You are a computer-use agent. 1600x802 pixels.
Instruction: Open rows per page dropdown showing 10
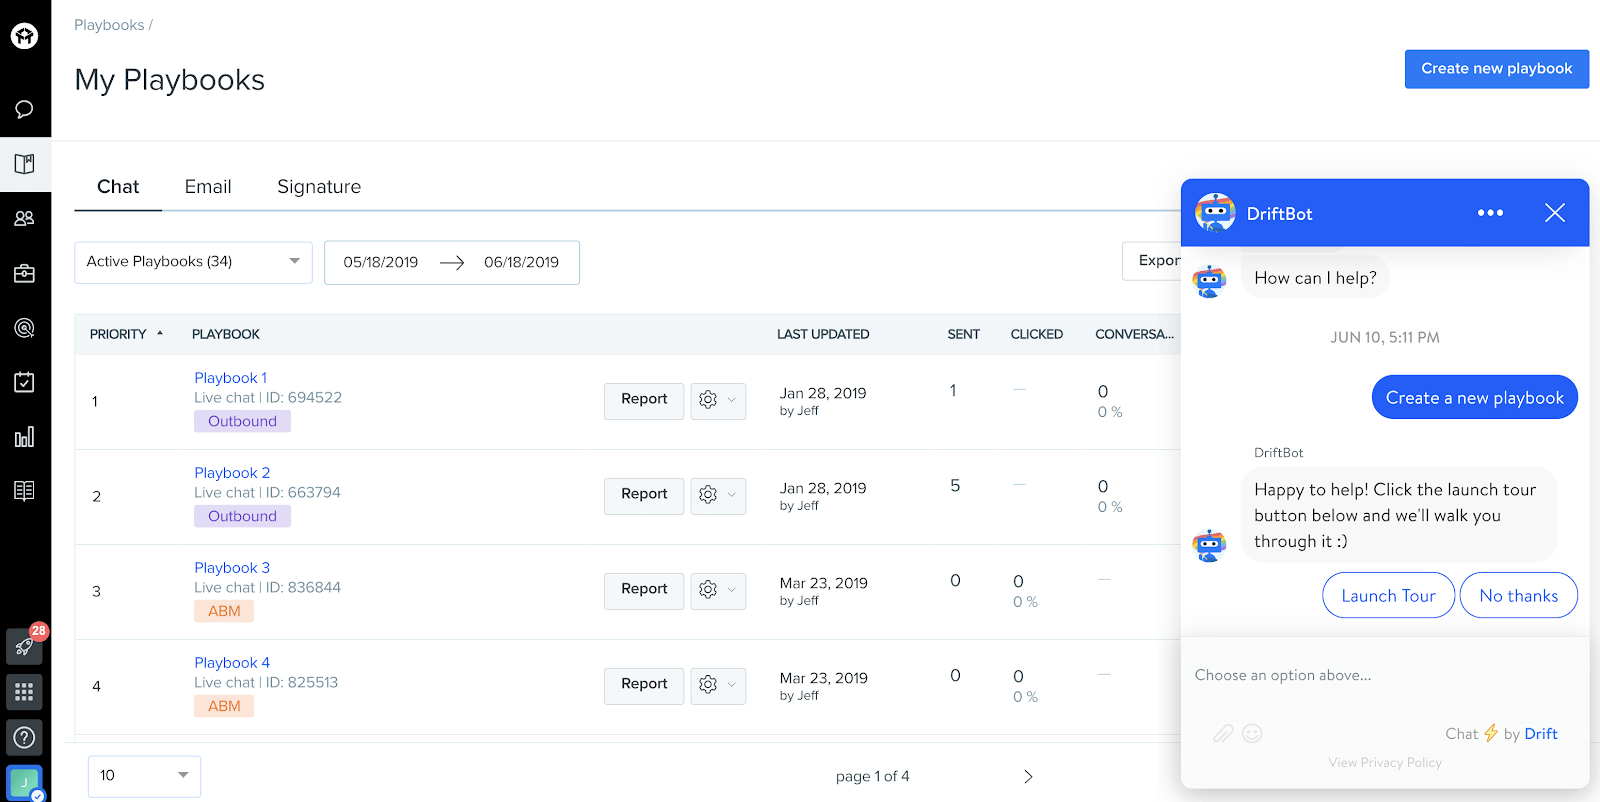[144, 776]
